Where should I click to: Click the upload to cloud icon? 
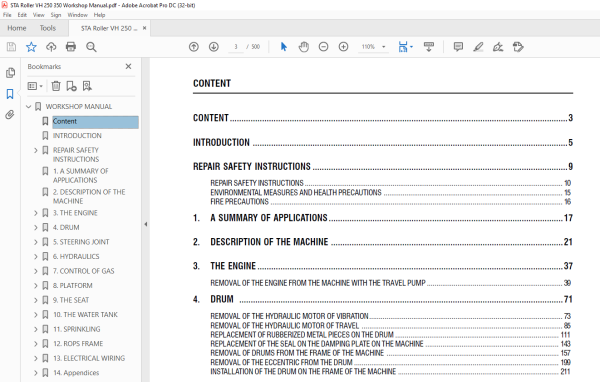[51, 47]
